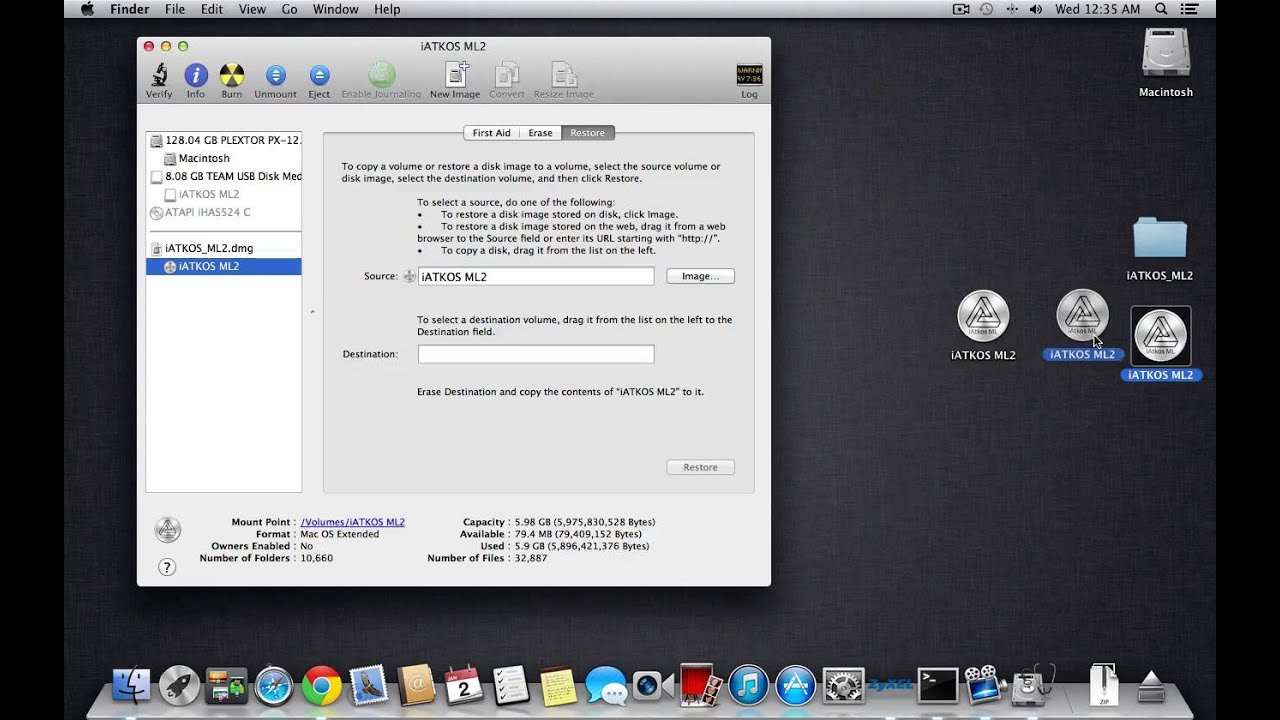Screen dimensions: 1280x720
Task: Open Calendar from the dock
Action: (x=463, y=685)
